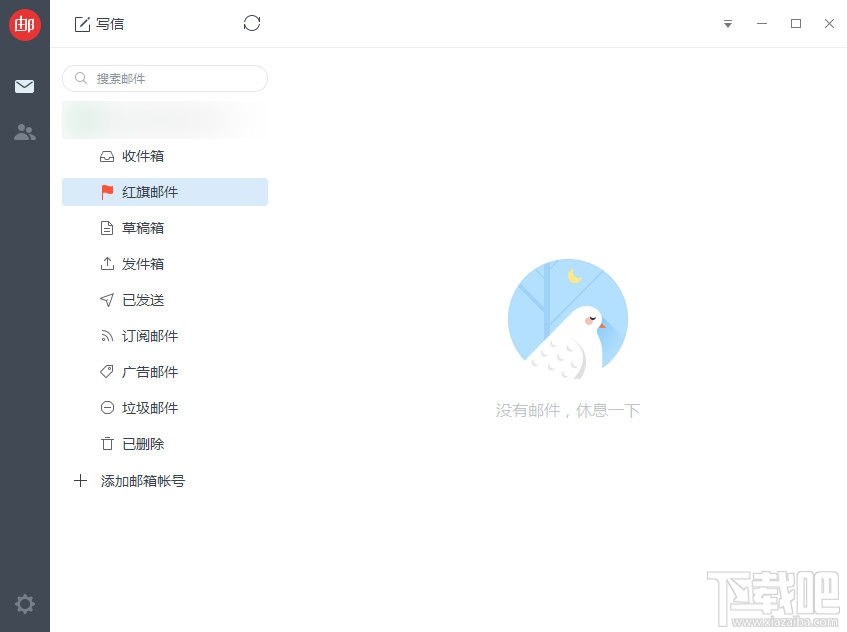Click the Ad mail (广告邮件) tag icon
Viewport: 847px width, 632px height.
tap(107, 372)
